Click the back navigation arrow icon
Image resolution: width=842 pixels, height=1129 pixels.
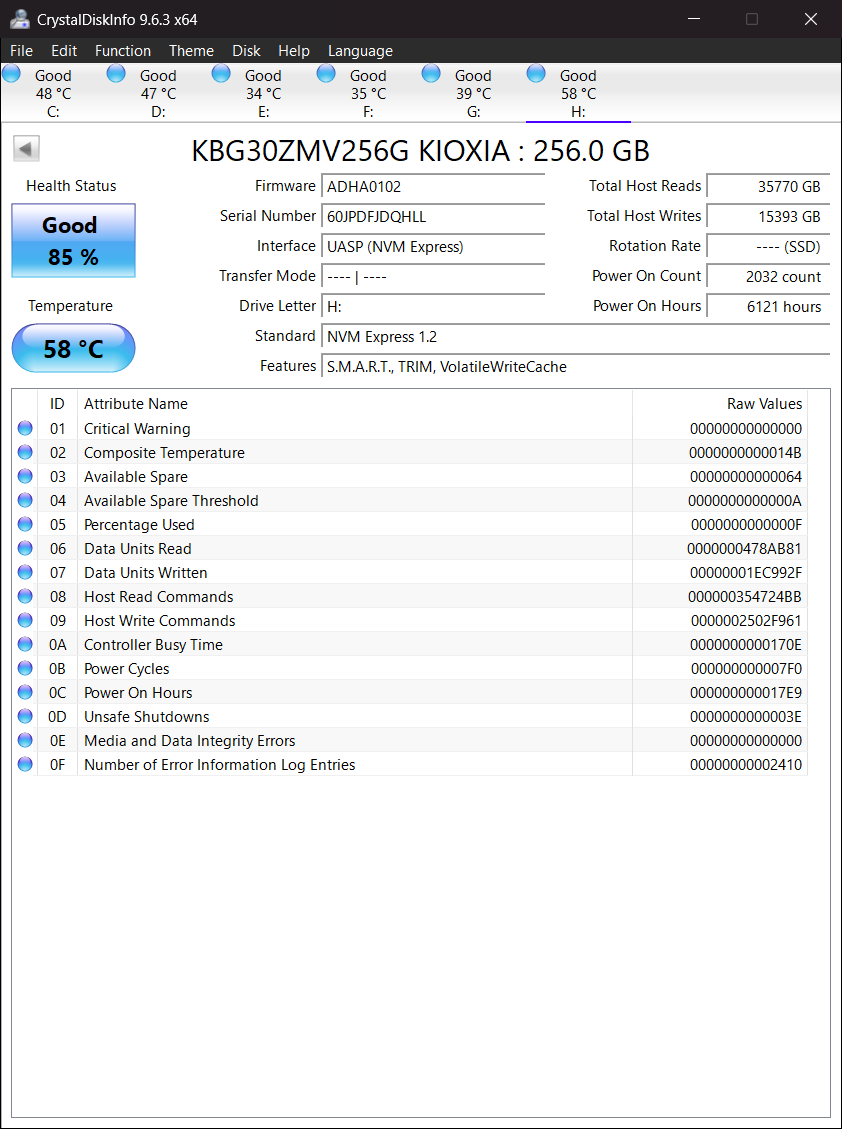(26, 148)
